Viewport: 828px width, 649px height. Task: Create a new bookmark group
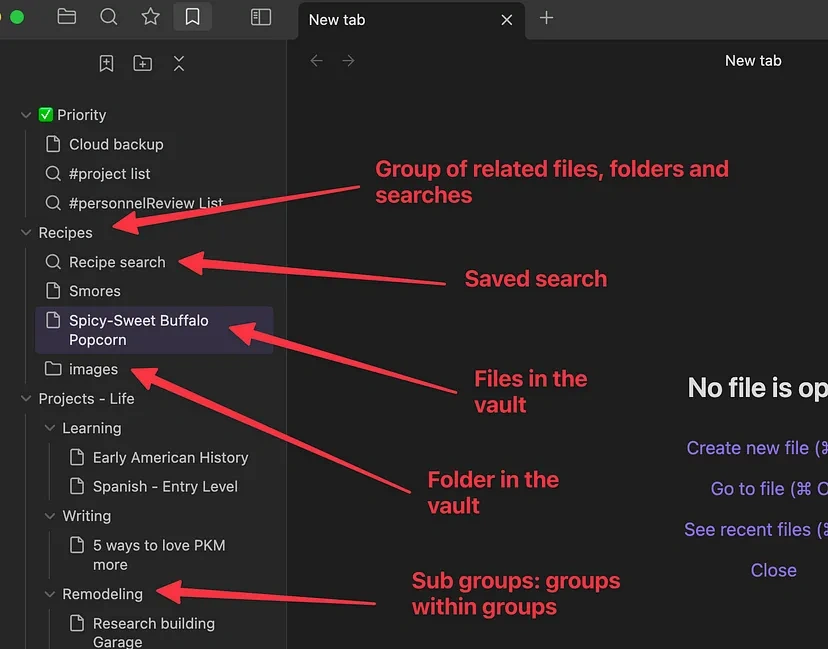click(x=143, y=63)
